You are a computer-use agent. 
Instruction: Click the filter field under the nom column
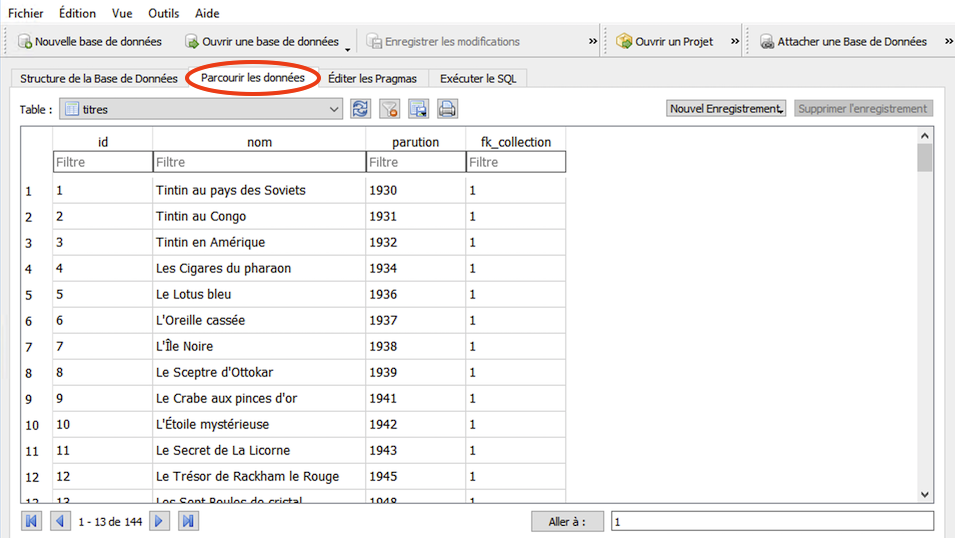259,162
